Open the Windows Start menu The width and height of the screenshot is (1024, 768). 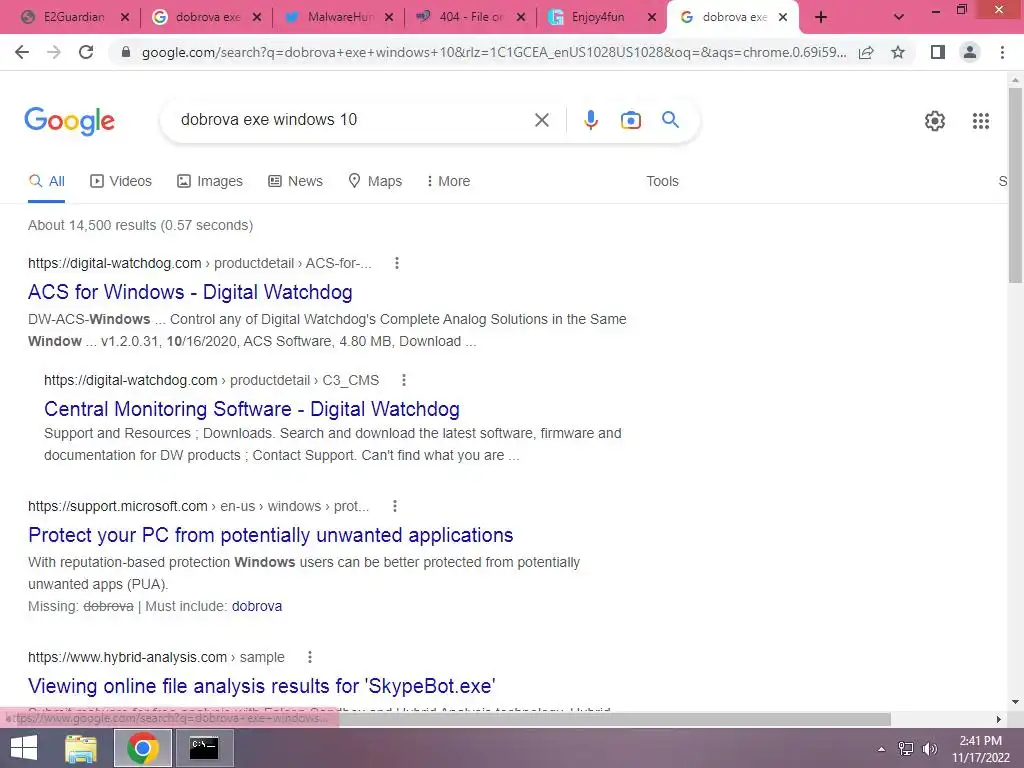[x=24, y=749]
